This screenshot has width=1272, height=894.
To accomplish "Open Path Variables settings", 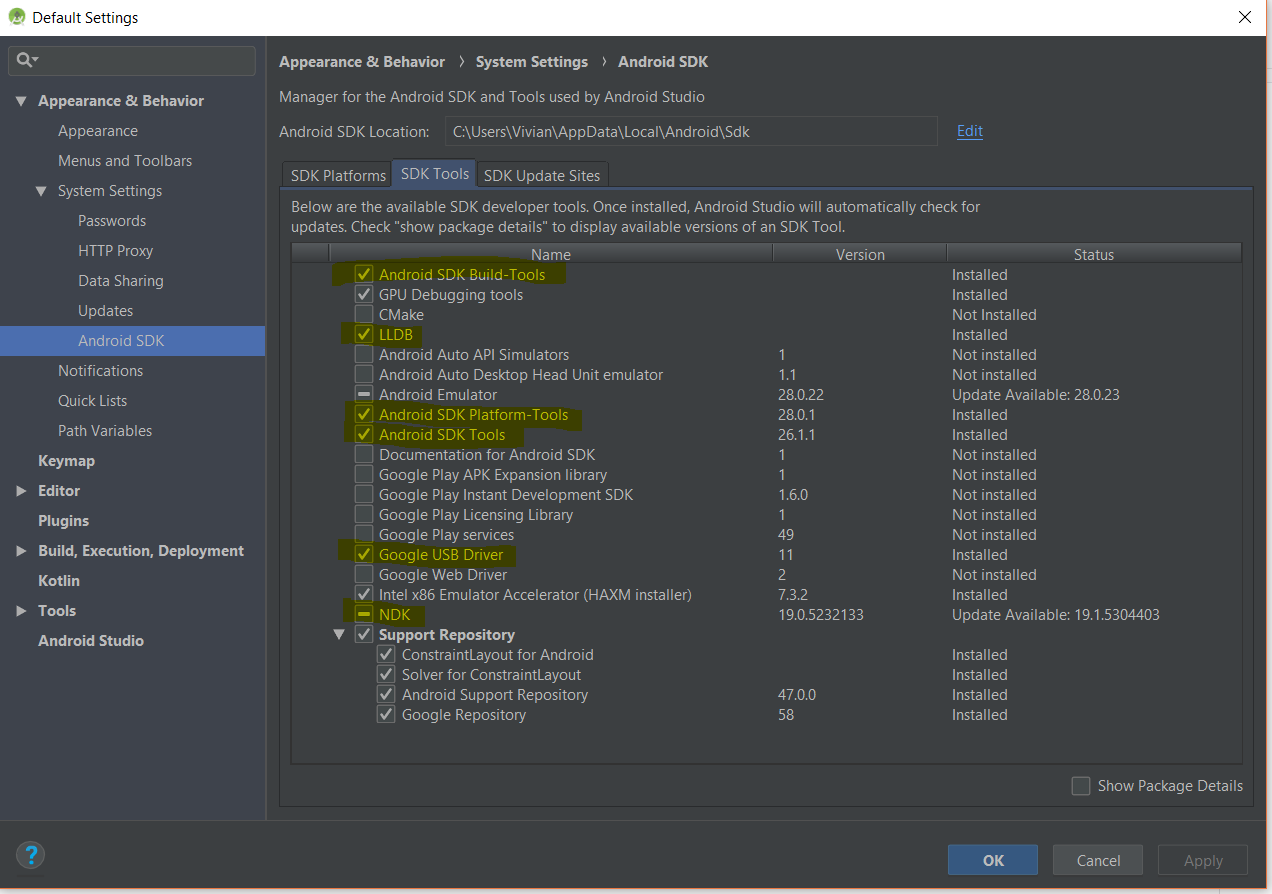I will click(x=105, y=431).
